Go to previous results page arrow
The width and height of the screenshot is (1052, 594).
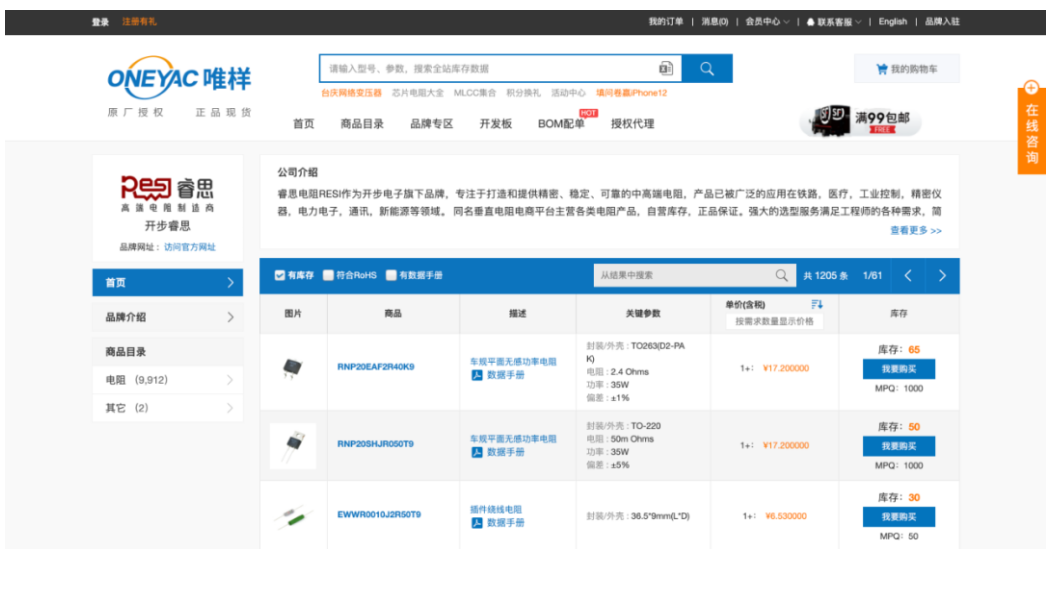[x=908, y=276]
